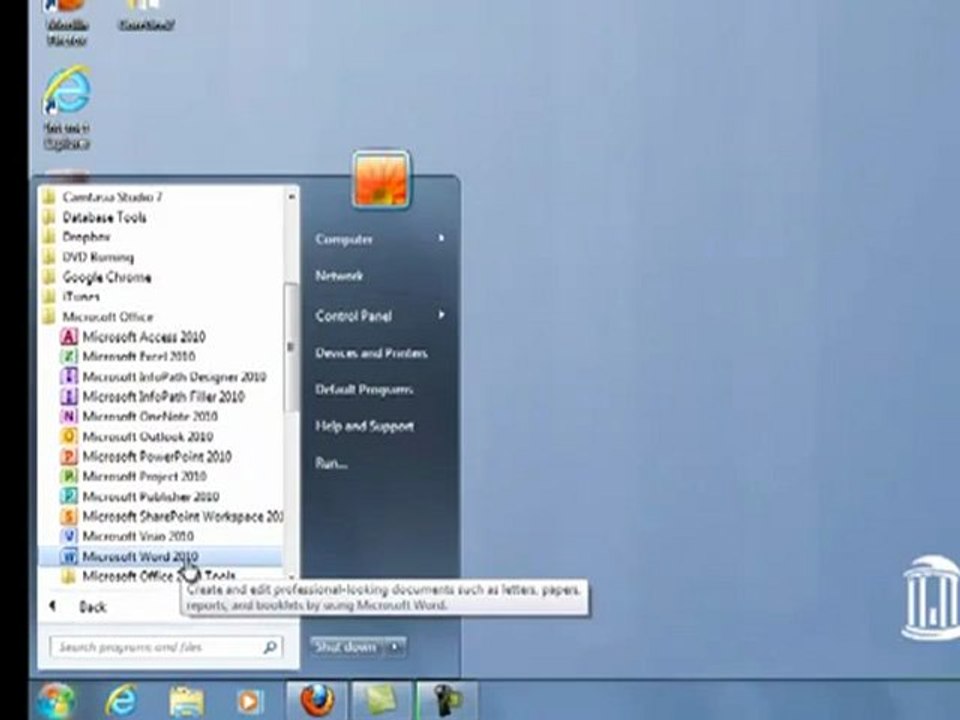This screenshot has height=720, width=960.
Task: Open Microsoft InfoPath Designer 2010 icon
Action: pos(69,376)
